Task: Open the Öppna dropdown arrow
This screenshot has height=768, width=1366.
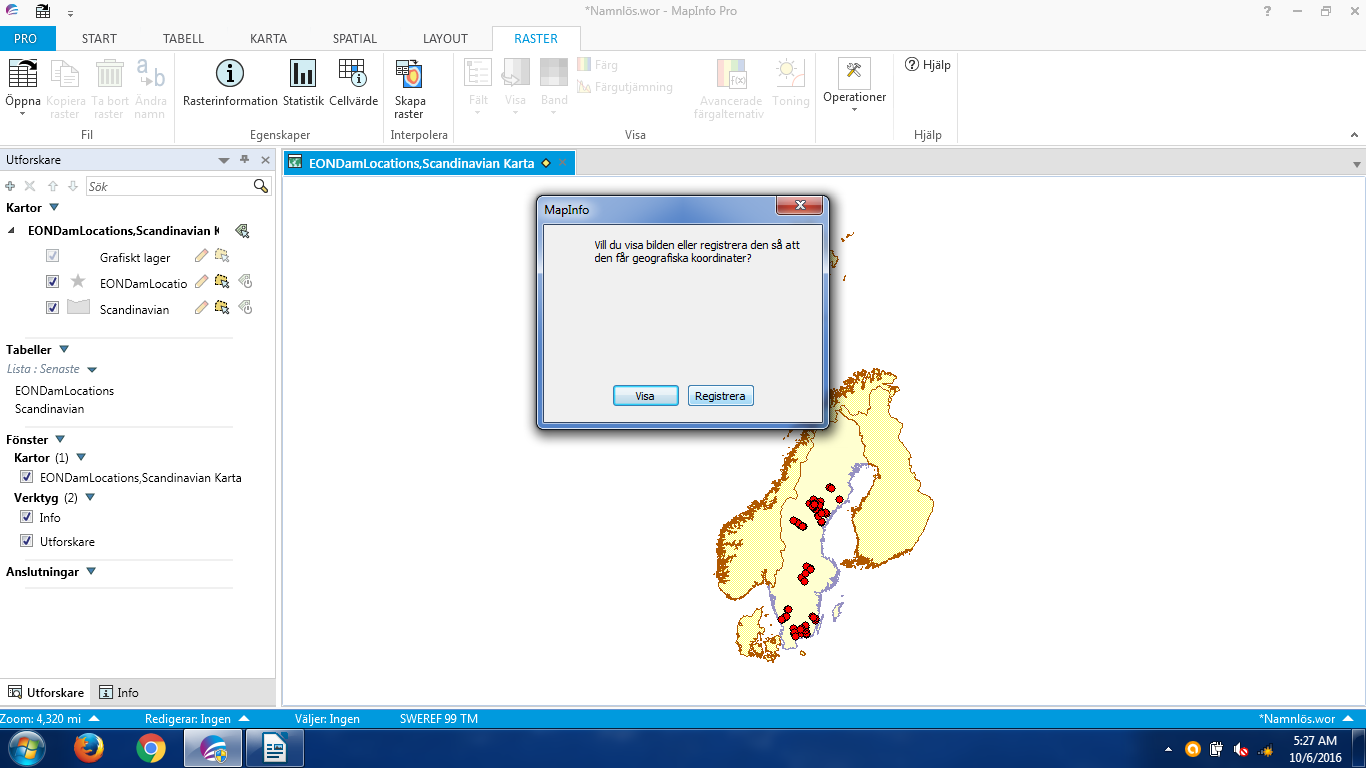Action: 22,113
